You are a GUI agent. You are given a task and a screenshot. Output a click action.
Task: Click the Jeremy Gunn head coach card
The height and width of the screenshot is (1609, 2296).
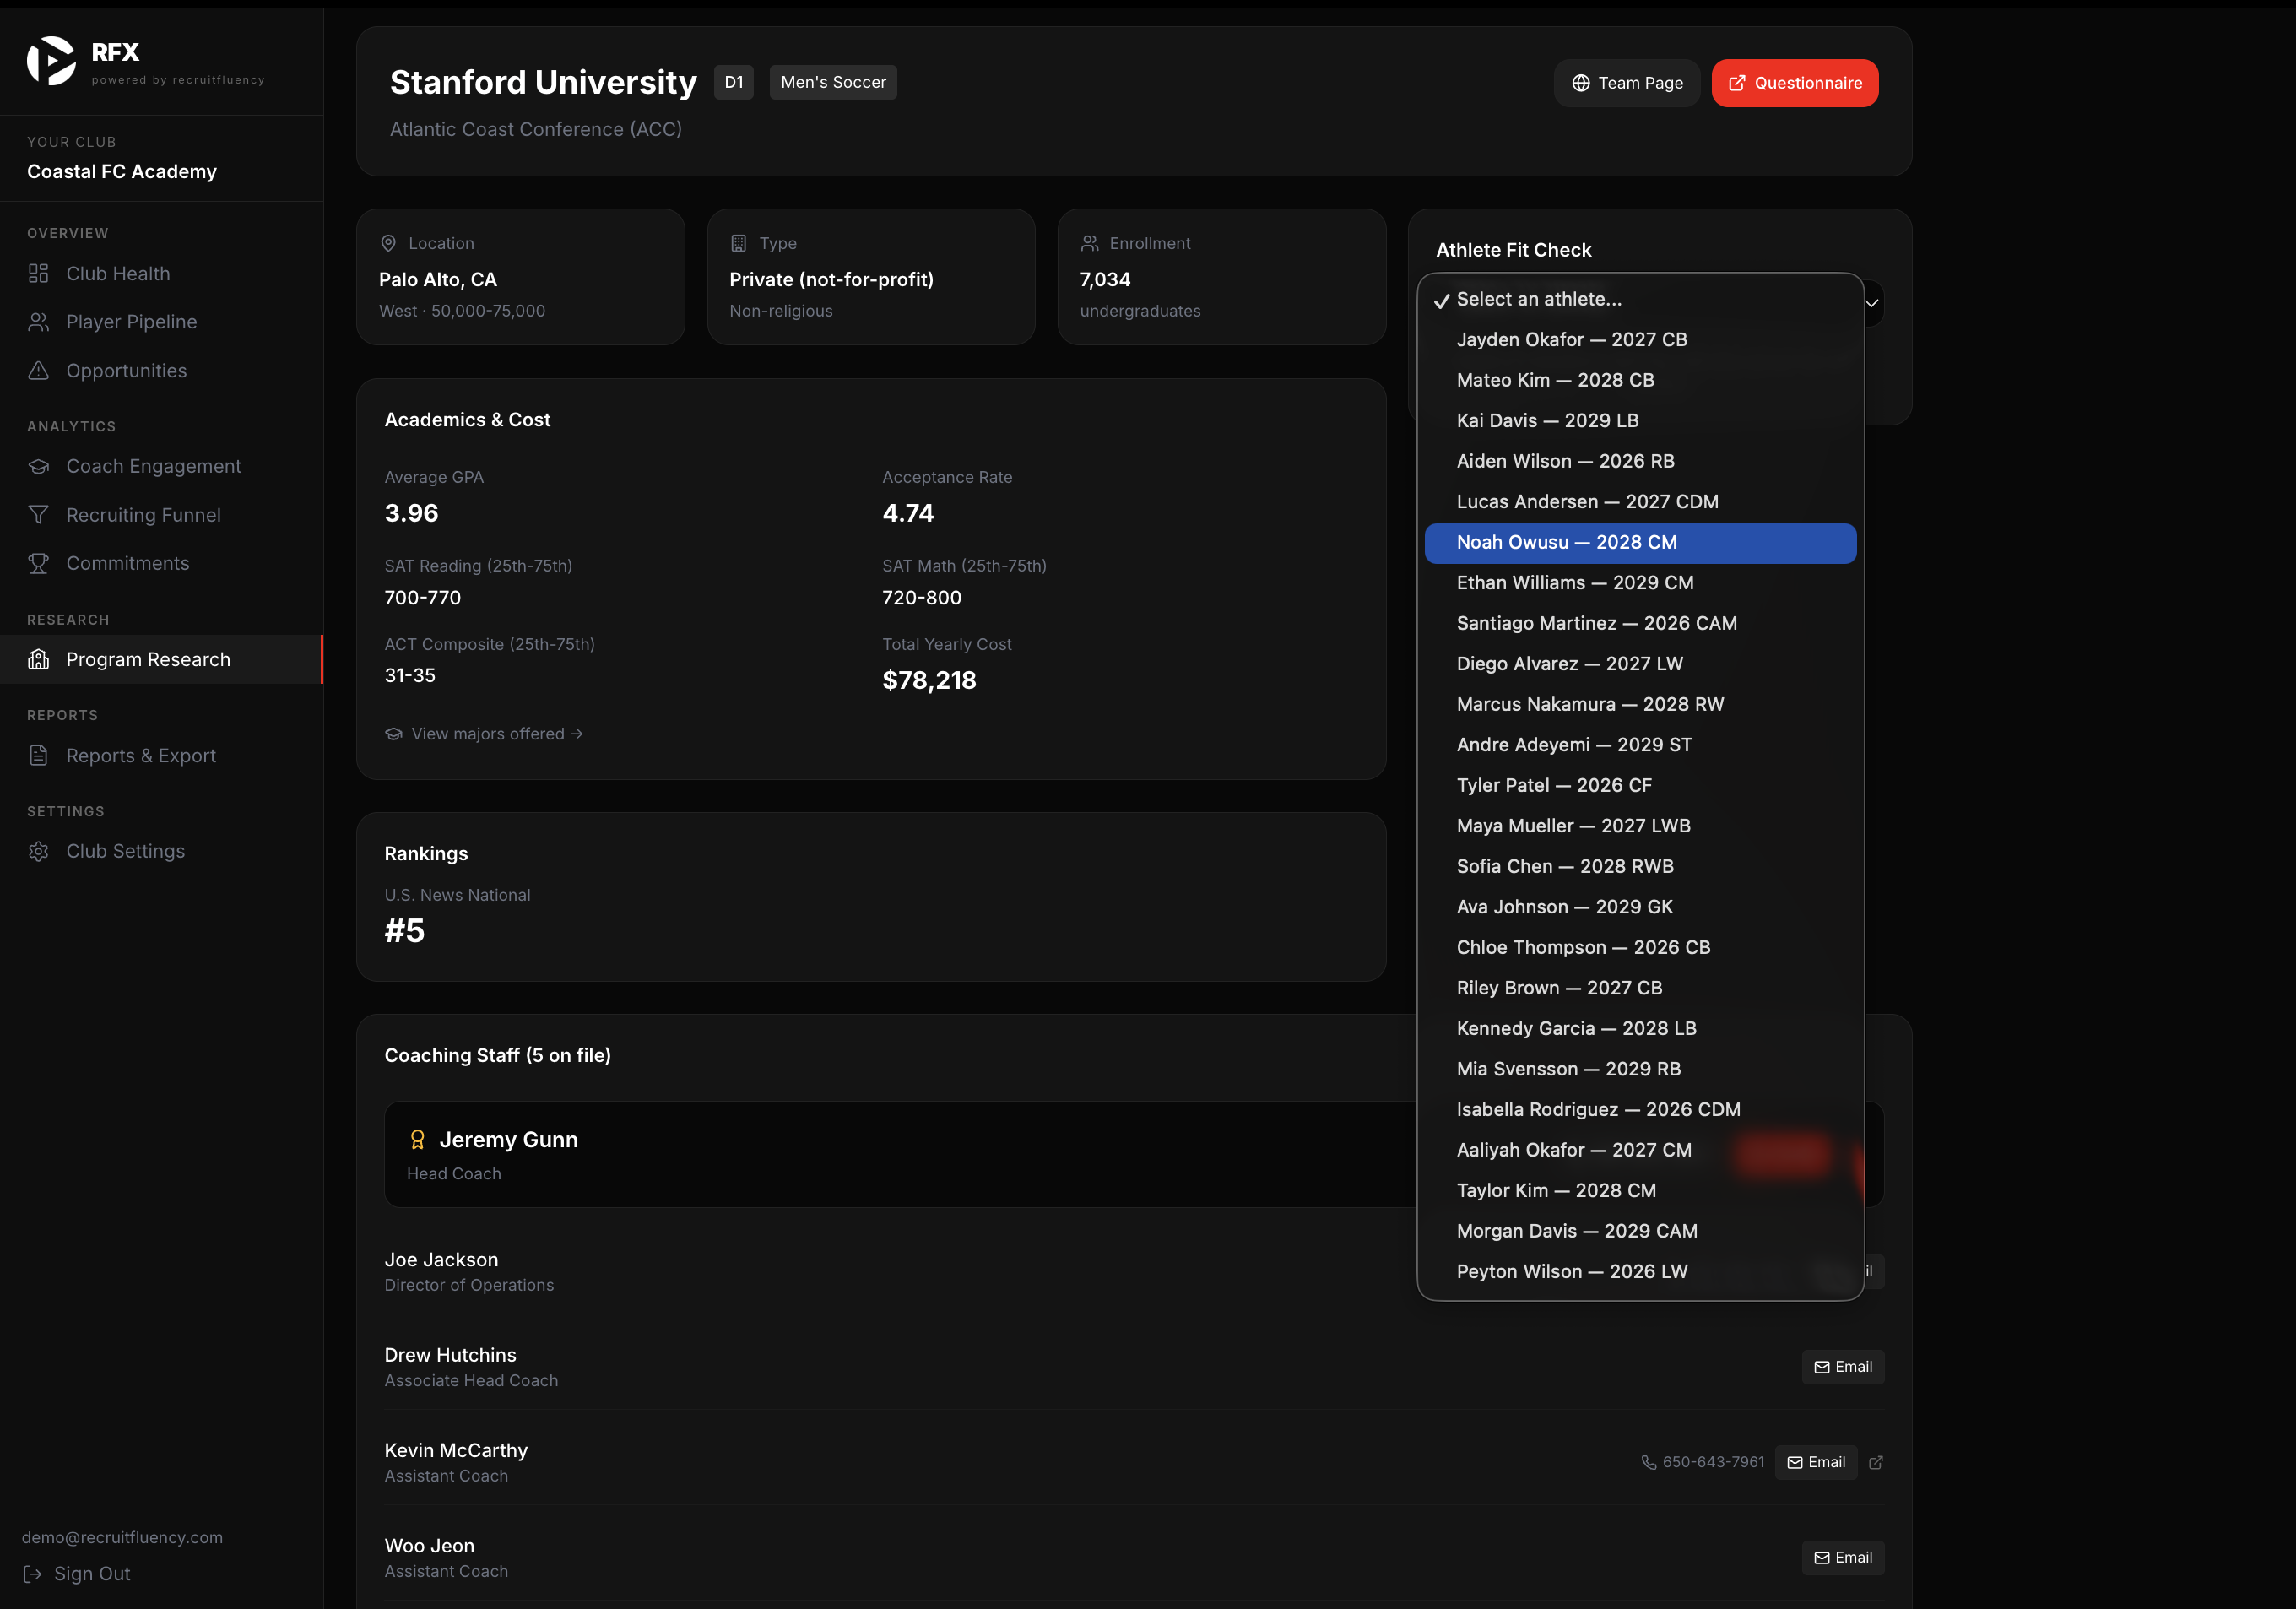(1134, 1154)
